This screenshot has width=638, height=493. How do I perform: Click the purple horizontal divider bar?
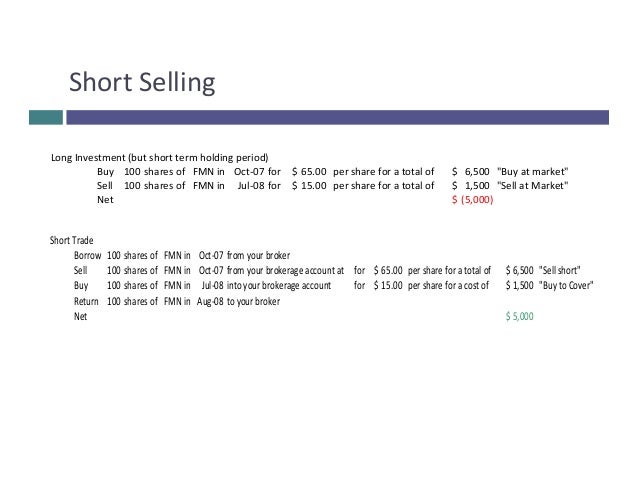point(338,117)
